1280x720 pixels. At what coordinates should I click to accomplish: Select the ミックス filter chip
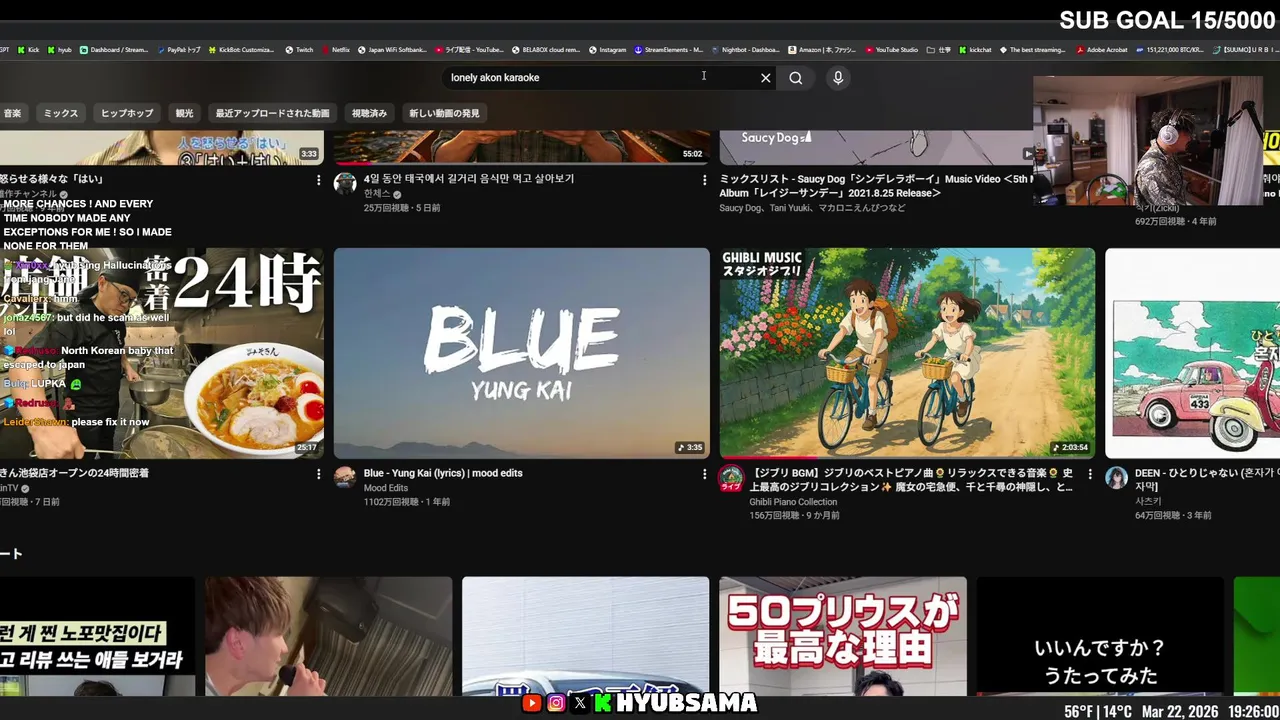click(x=61, y=113)
